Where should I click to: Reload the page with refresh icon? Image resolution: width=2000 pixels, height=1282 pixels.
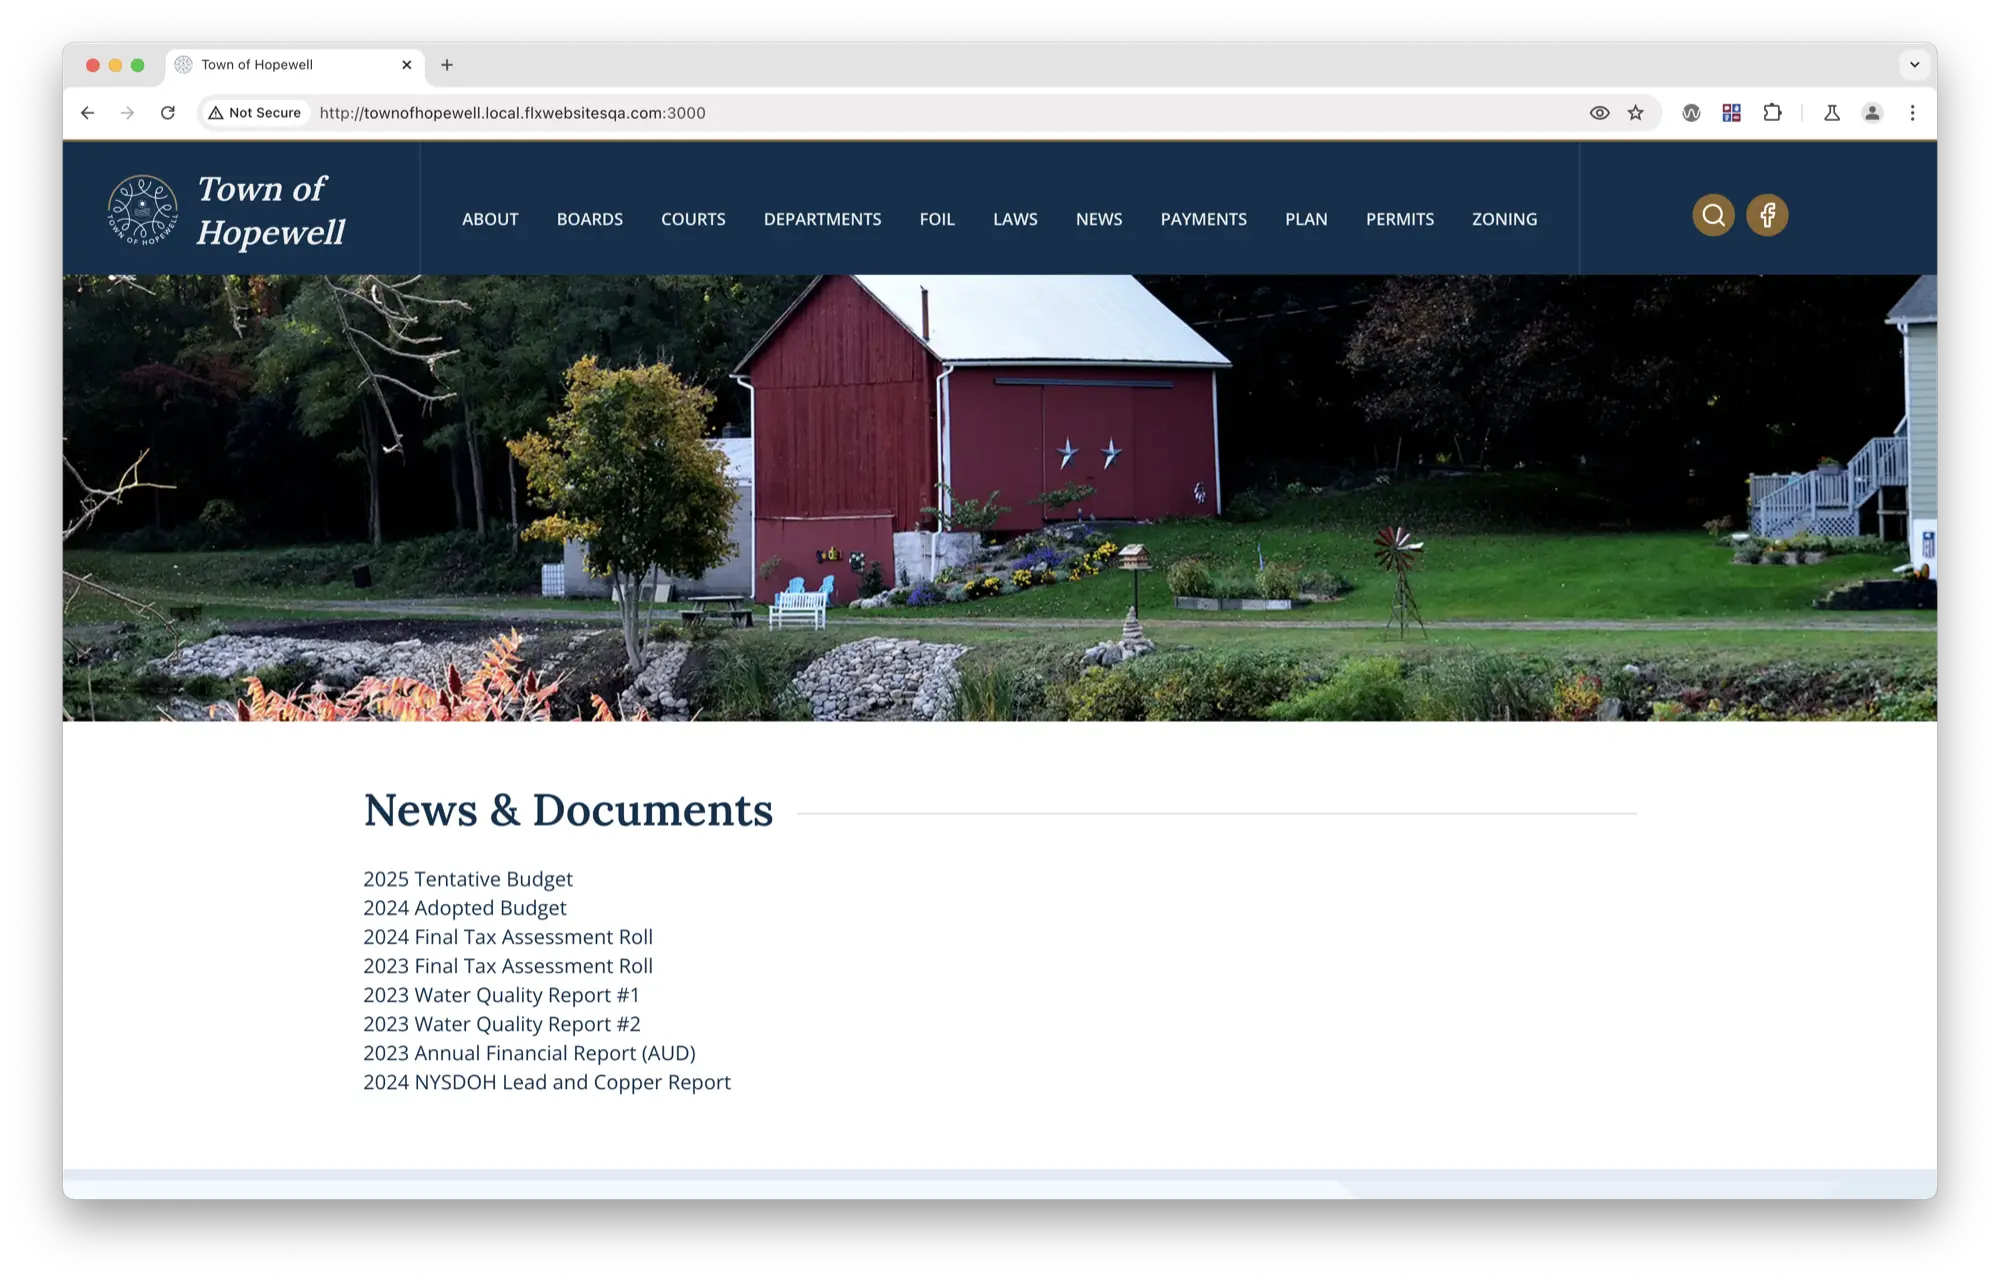click(x=168, y=113)
